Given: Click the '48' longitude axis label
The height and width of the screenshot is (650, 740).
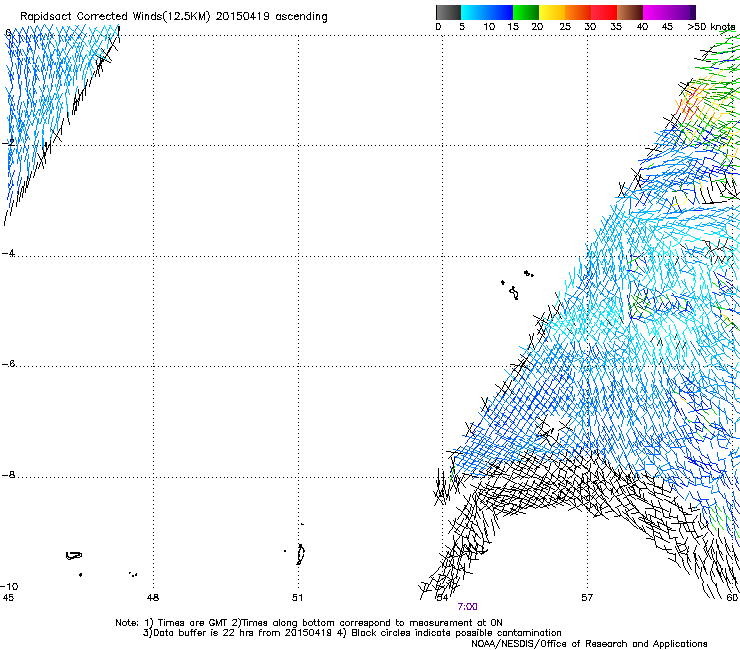Looking at the screenshot, I should pyautogui.click(x=153, y=598).
